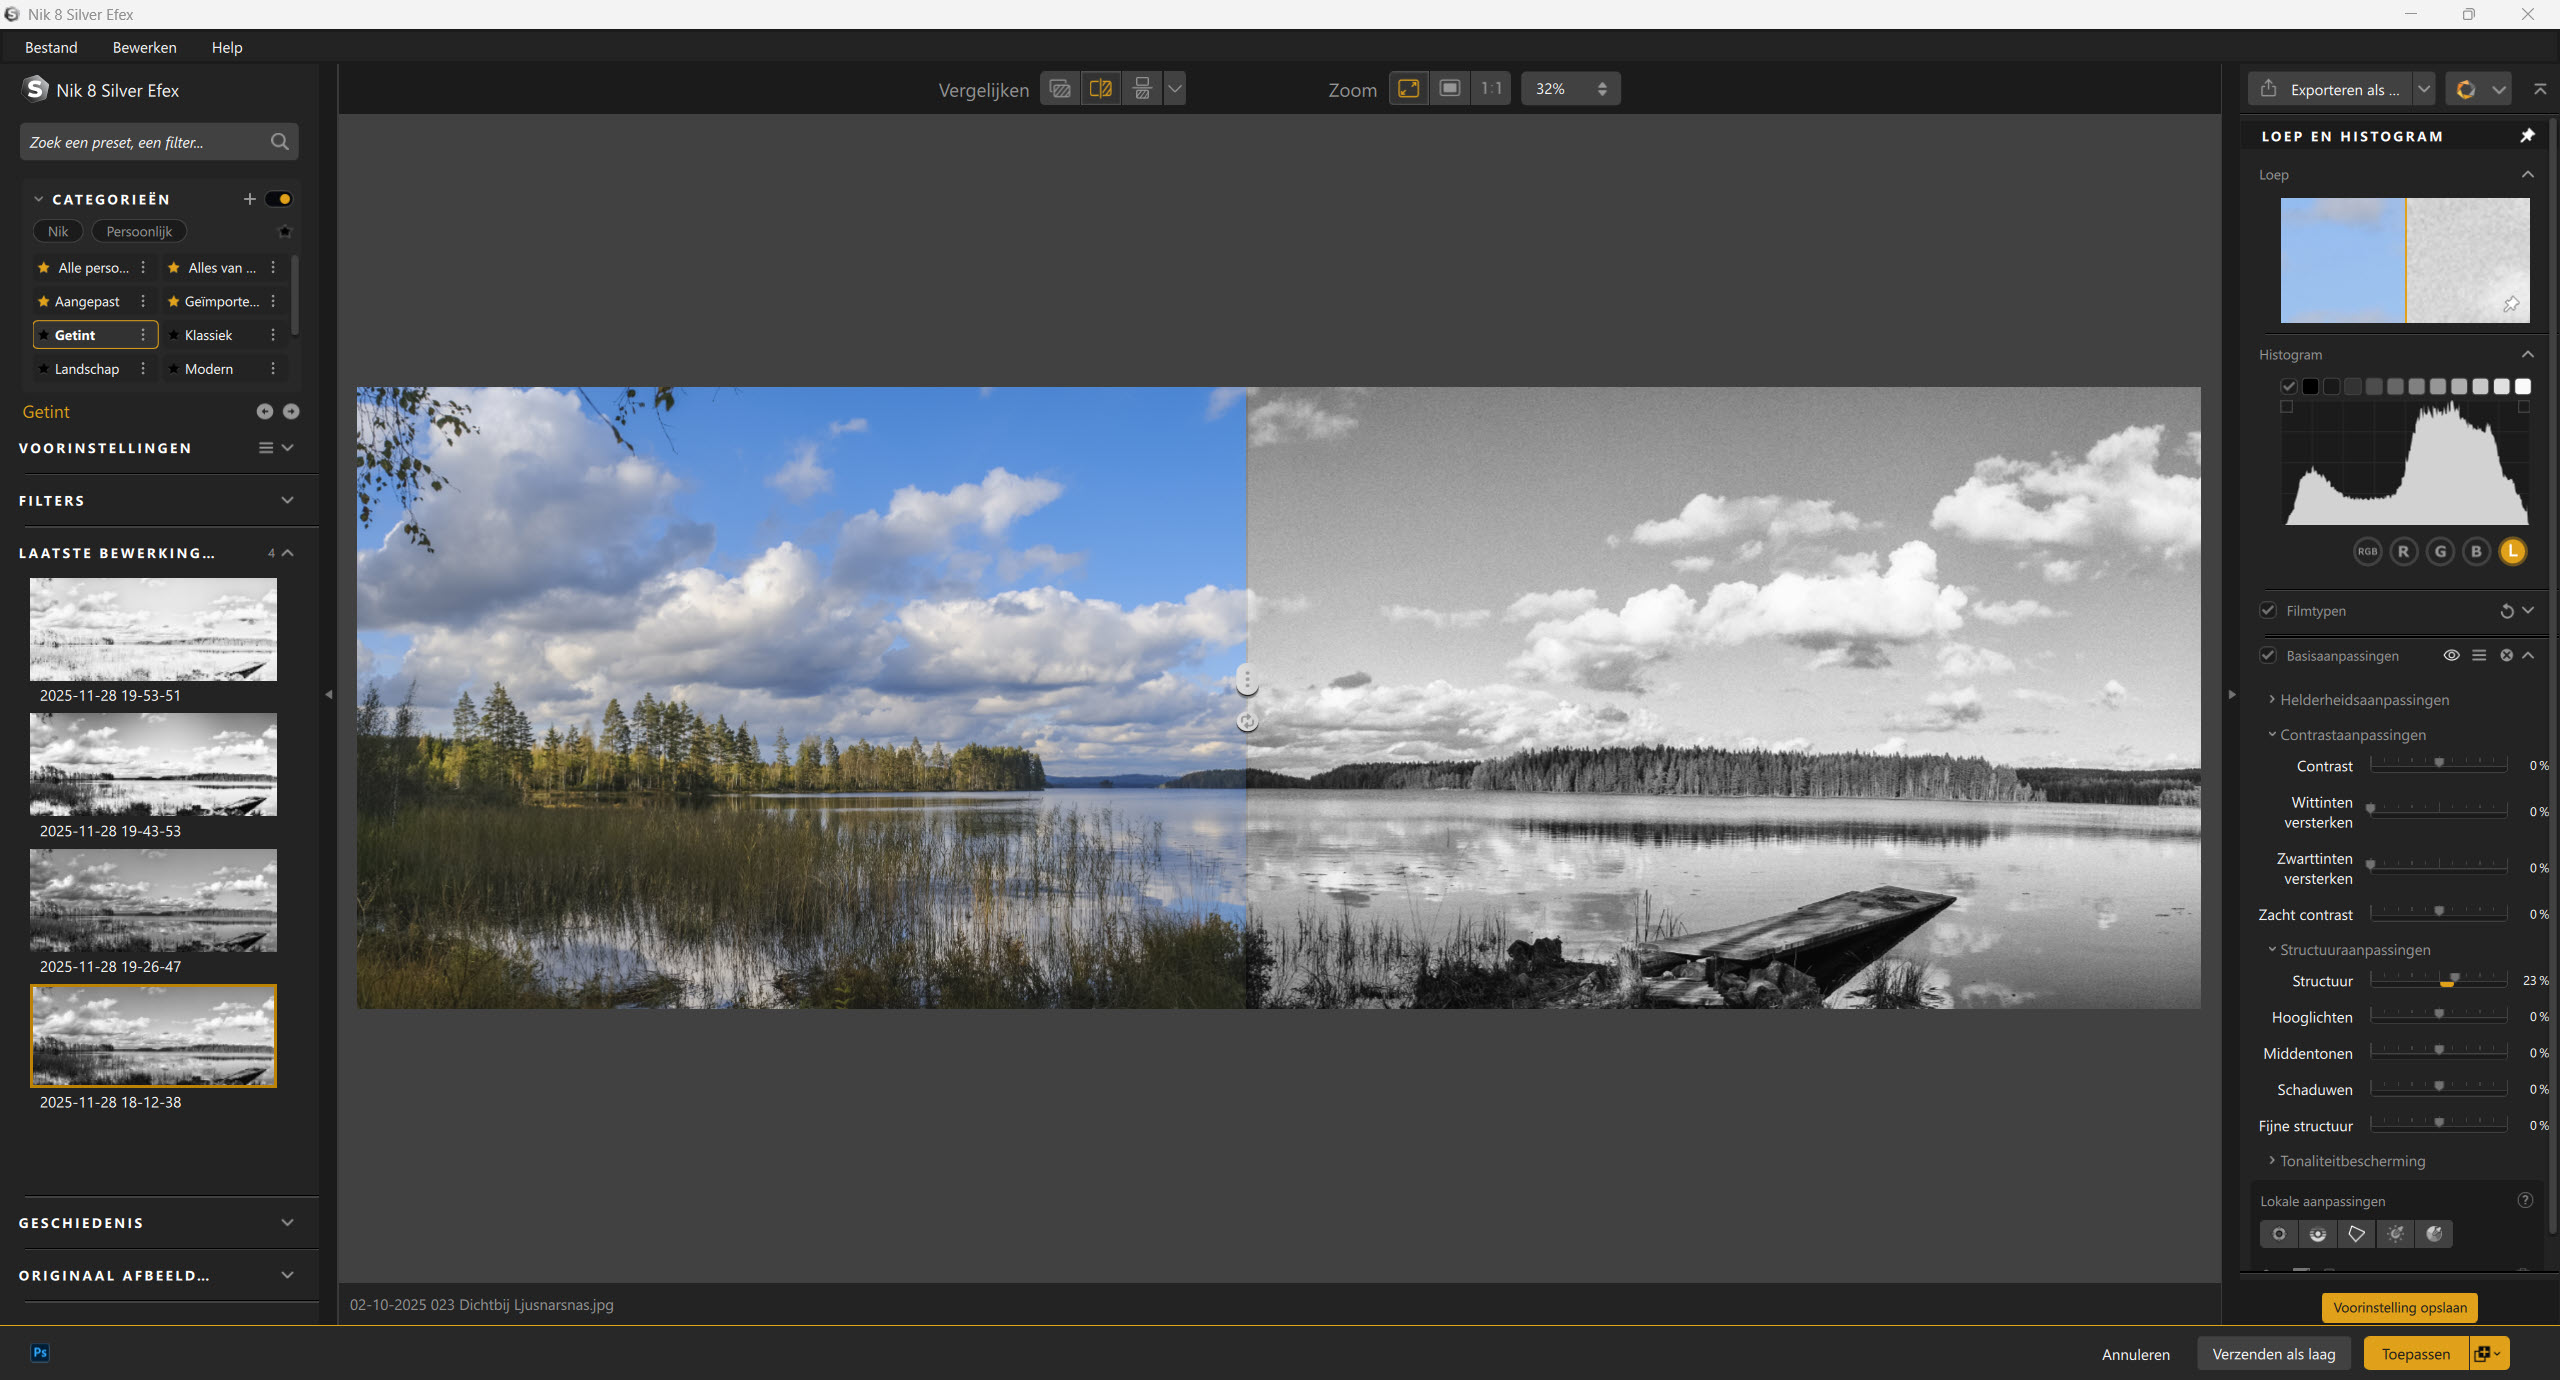
Task: Pin the Loep en Histogram panel
Action: coord(2527,136)
